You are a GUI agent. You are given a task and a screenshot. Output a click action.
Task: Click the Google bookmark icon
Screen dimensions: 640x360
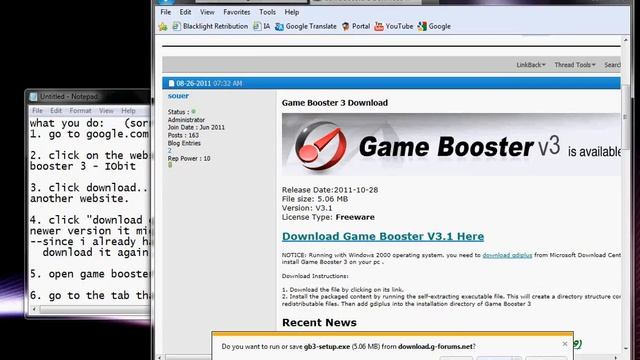pyautogui.click(x=422, y=27)
